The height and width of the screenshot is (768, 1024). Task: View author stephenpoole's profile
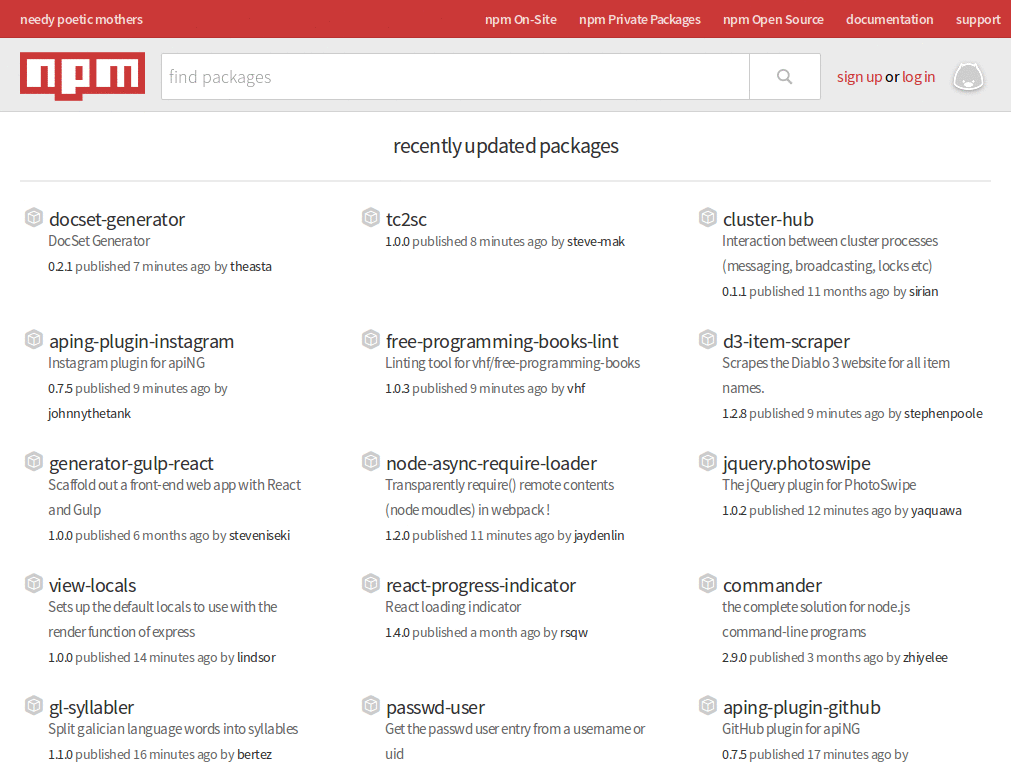click(x=943, y=413)
